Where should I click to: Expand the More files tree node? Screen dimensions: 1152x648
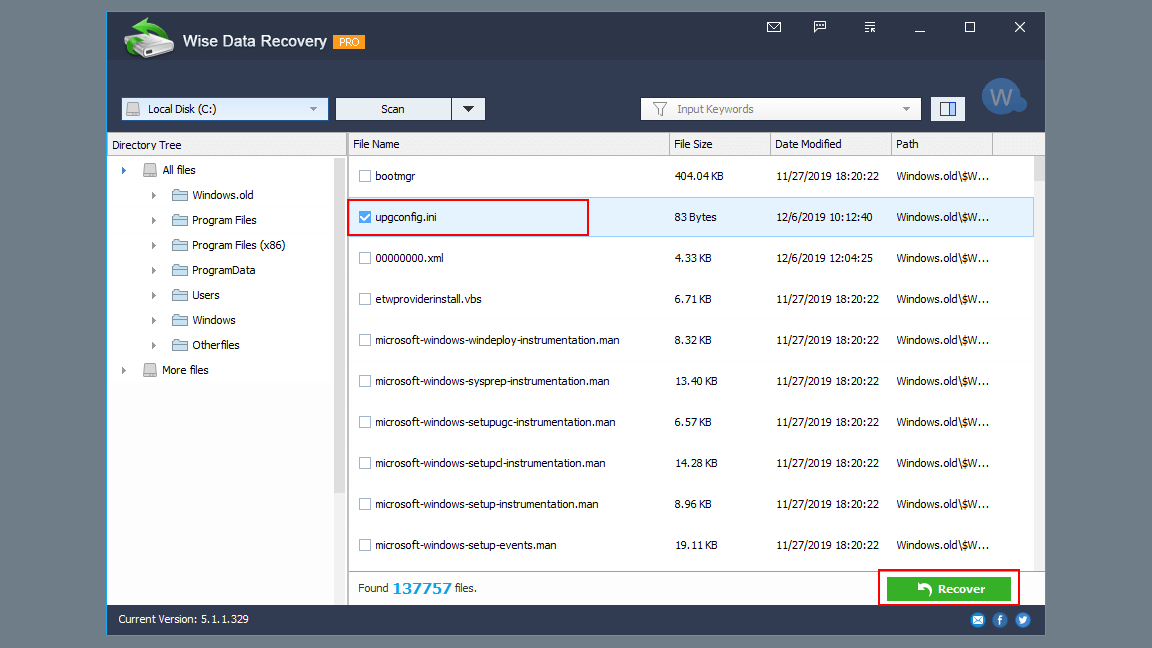coord(123,370)
